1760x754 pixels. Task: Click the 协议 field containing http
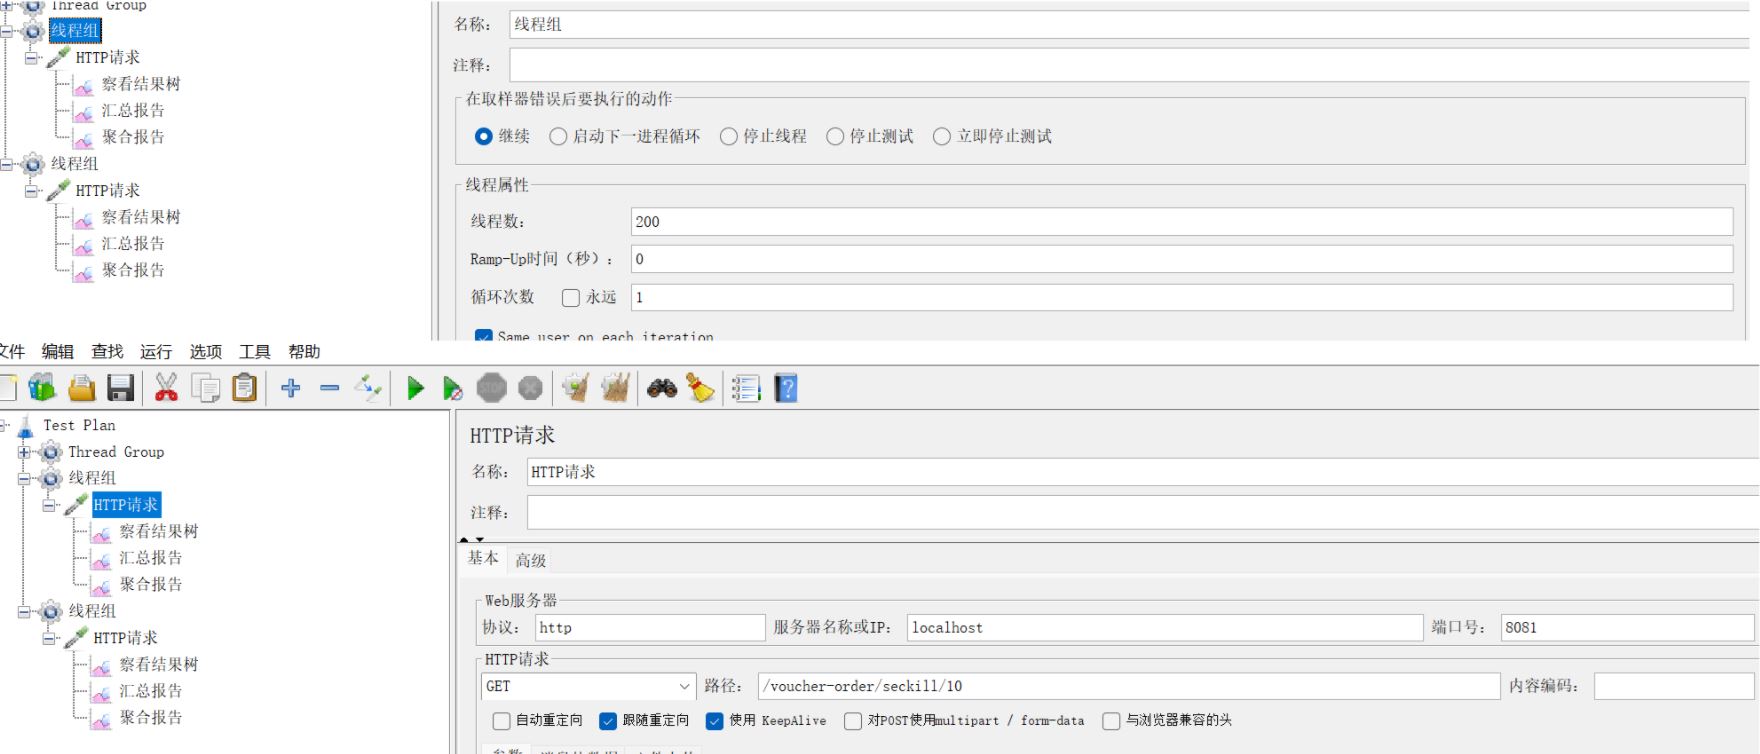650,628
